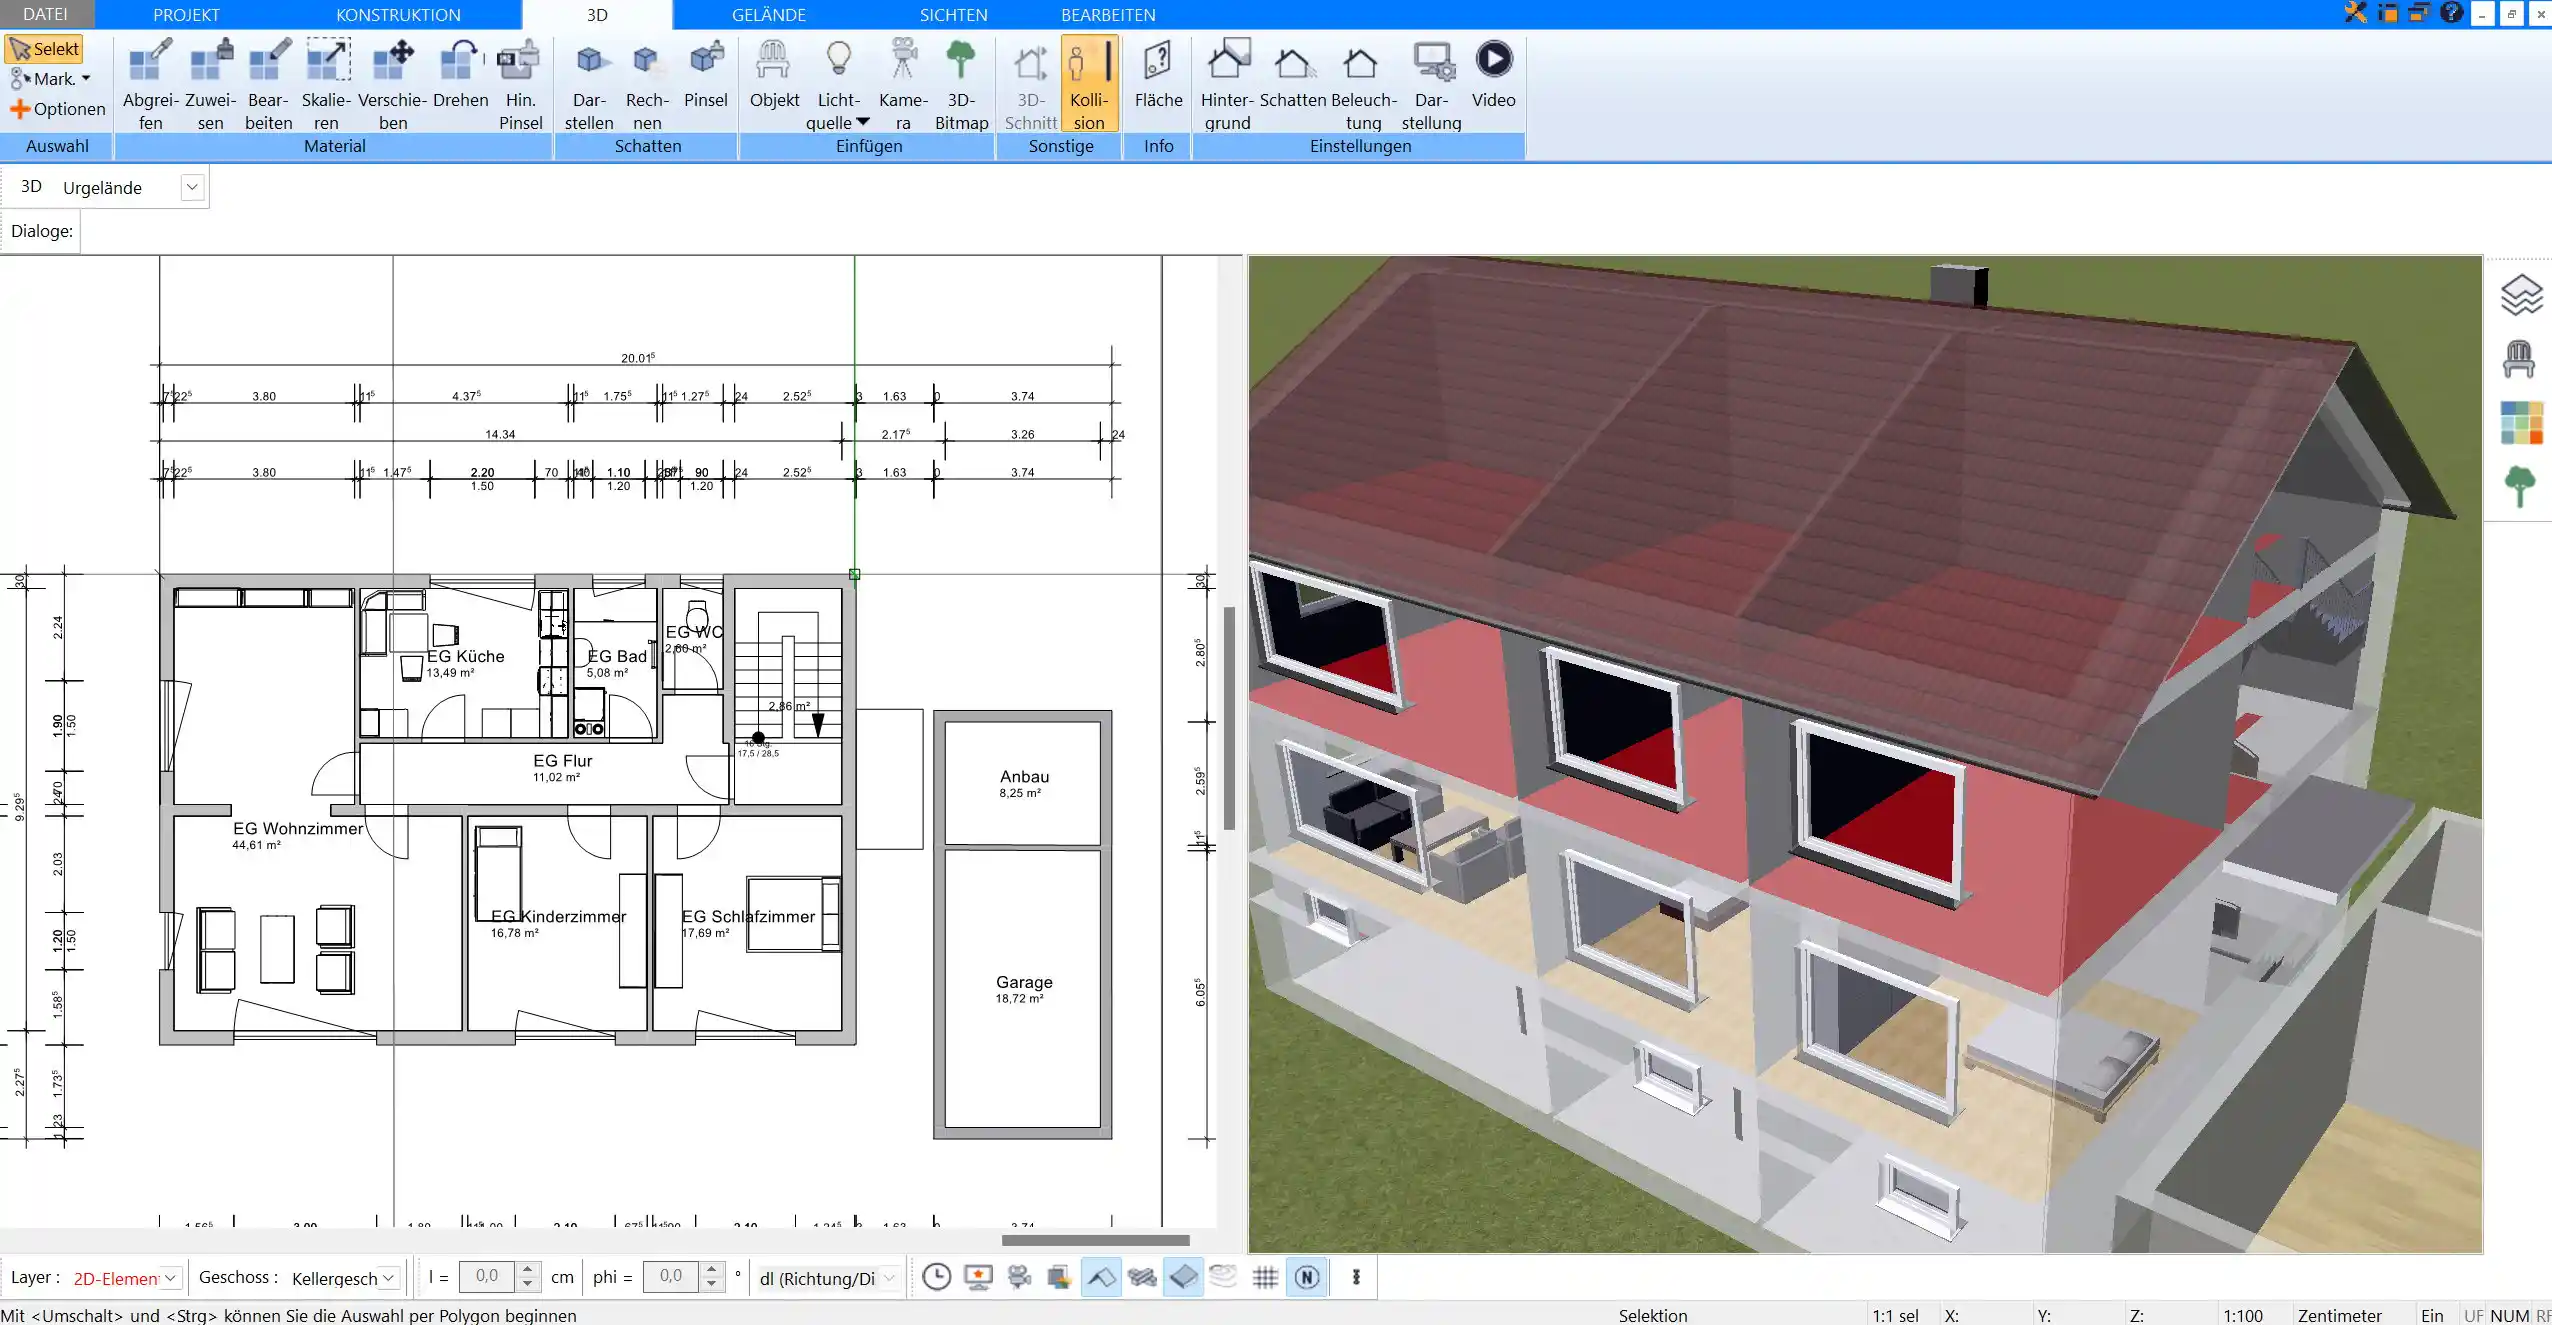The height and width of the screenshot is (1325, 2552).
Task: Click the 2D view horizontal scrollbar
Action: [x=1095, y=1240]
